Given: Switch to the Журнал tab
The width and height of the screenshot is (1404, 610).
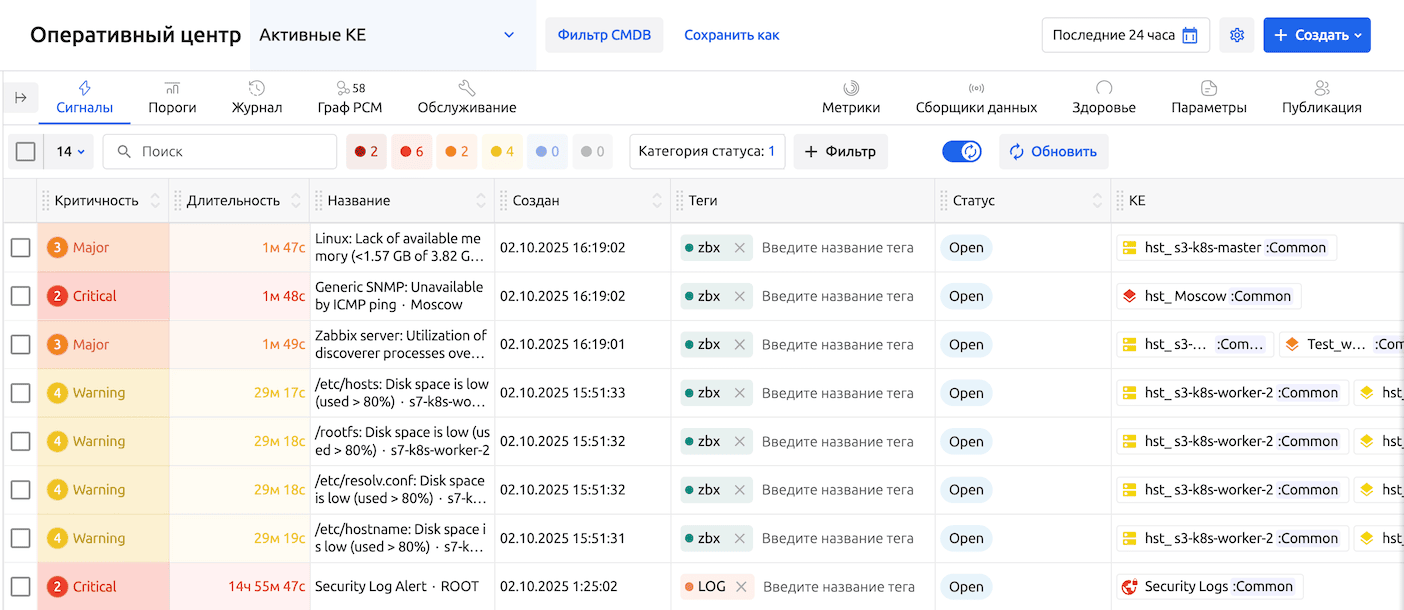Looking at the screenshot, I should click(x=257, y=98).
